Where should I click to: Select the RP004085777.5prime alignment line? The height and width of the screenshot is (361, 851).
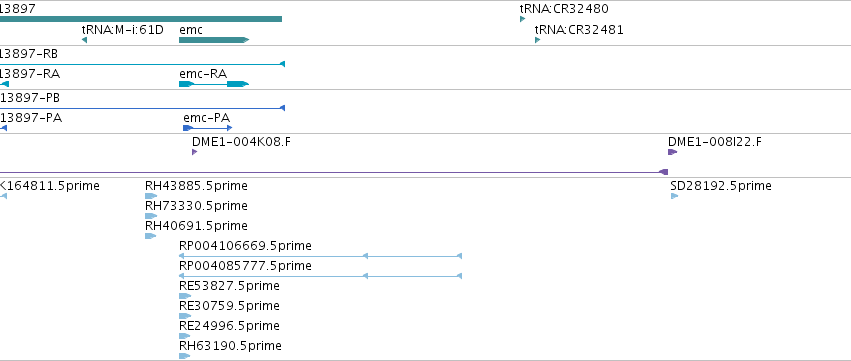click(320, 276)
